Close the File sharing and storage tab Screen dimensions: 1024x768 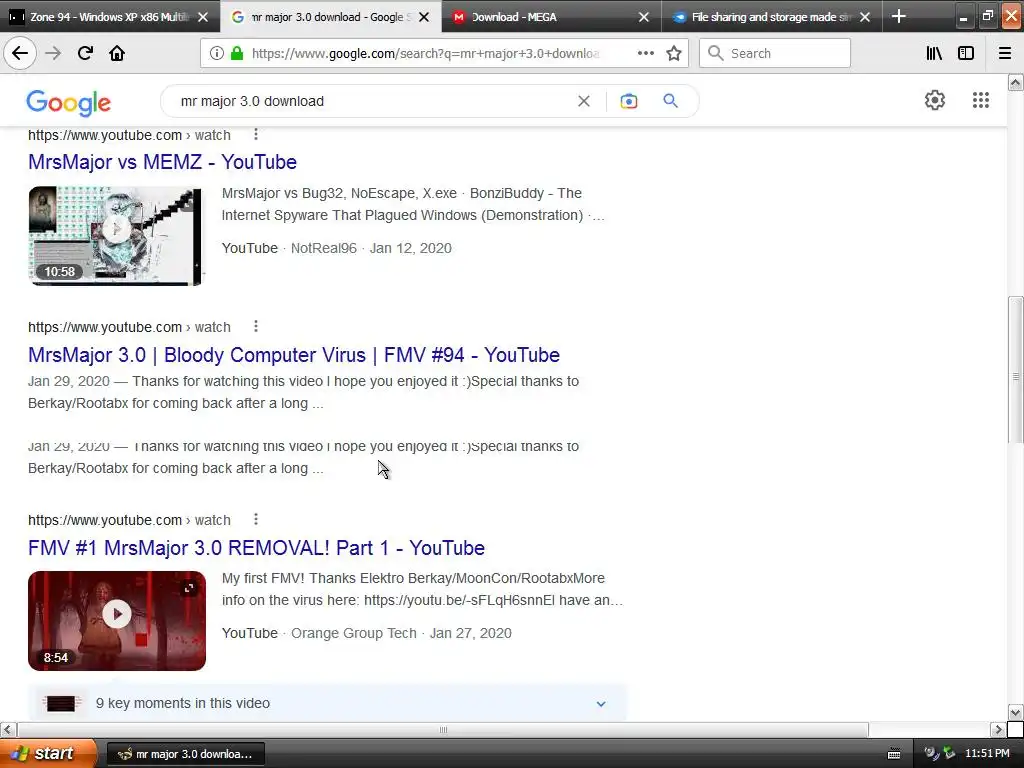(865, 17)
